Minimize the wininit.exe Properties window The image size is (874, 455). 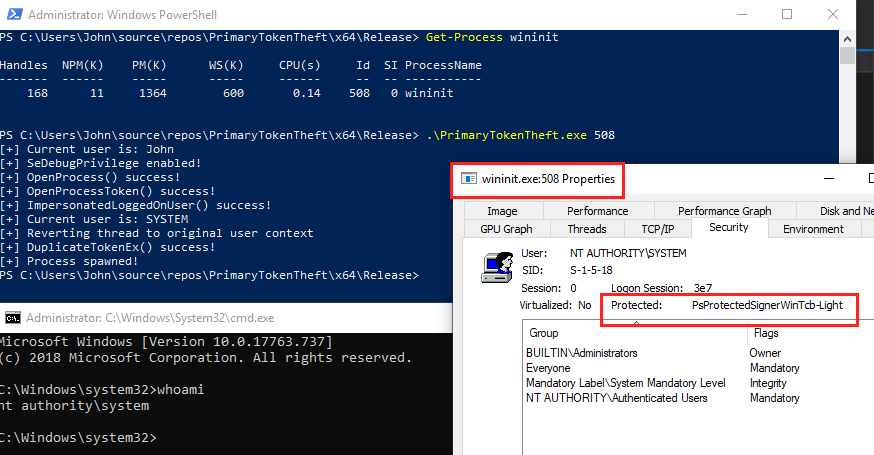(829, 178)
